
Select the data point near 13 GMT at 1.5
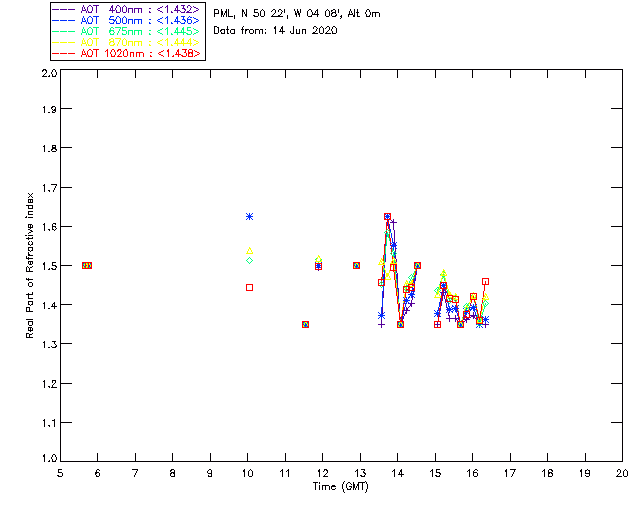click(356, 265)
